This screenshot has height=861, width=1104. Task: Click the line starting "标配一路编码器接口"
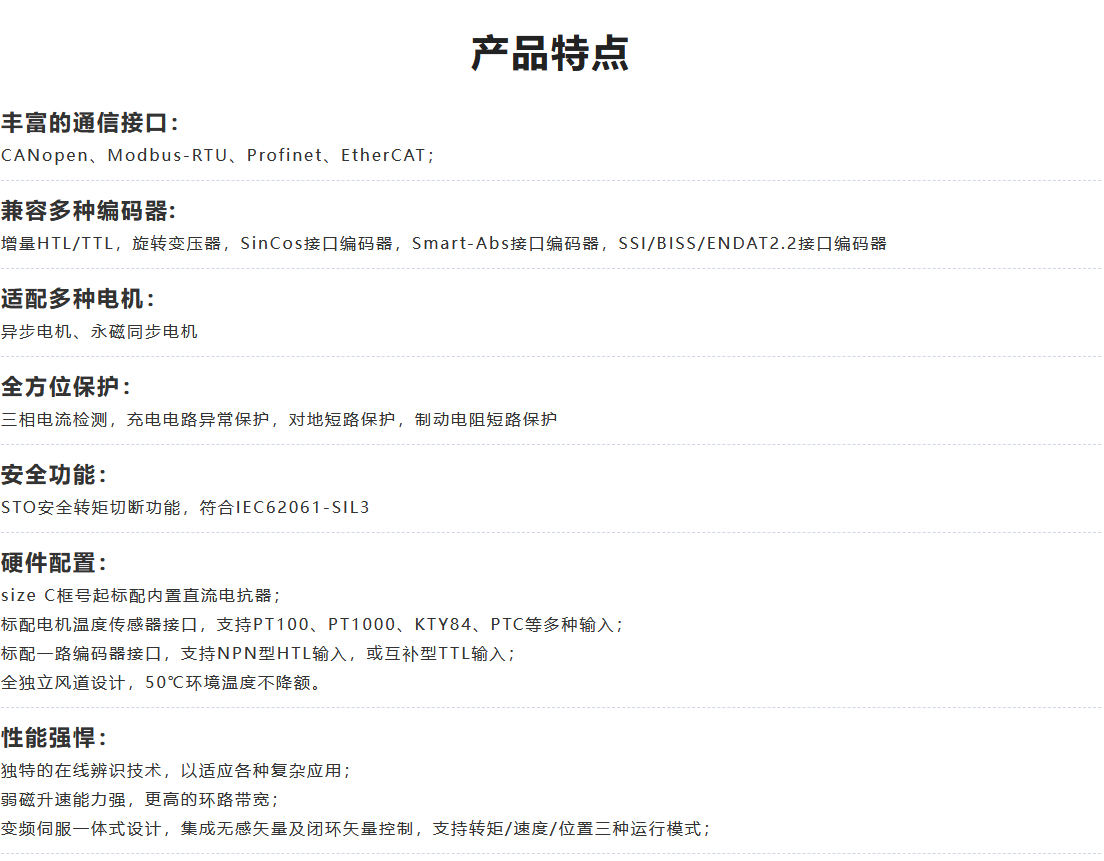point(258,654)
